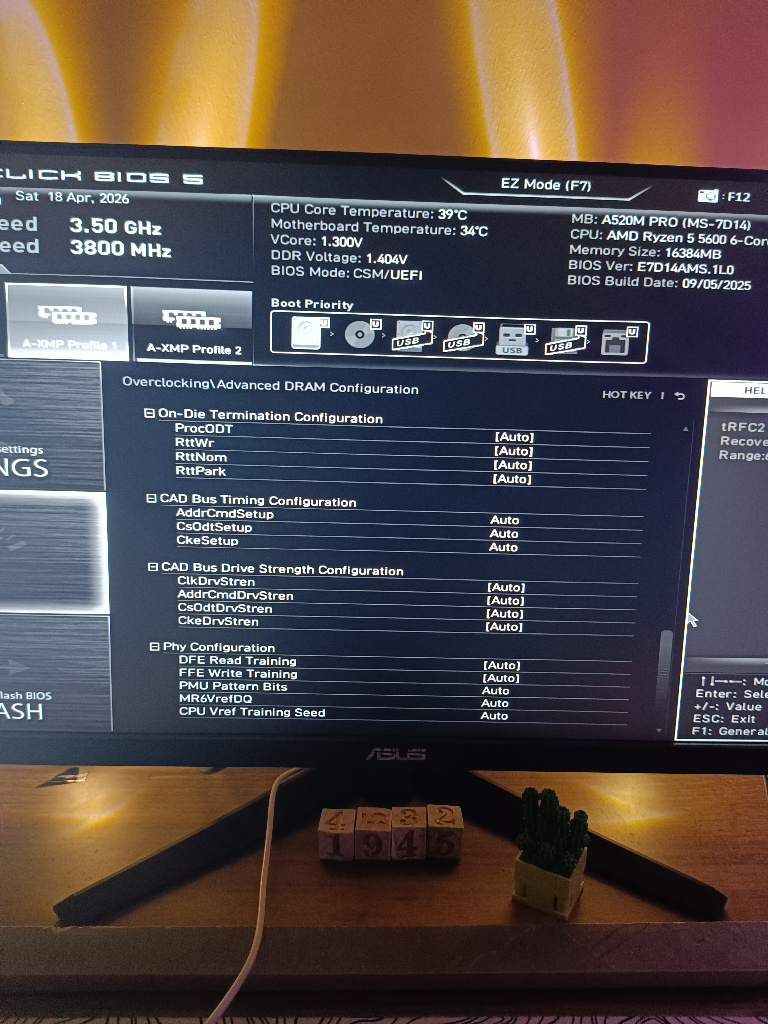Click the scroll up arrow of settings list
The width and height of the screenshot is (768, 1024).
tap(686, 429)
